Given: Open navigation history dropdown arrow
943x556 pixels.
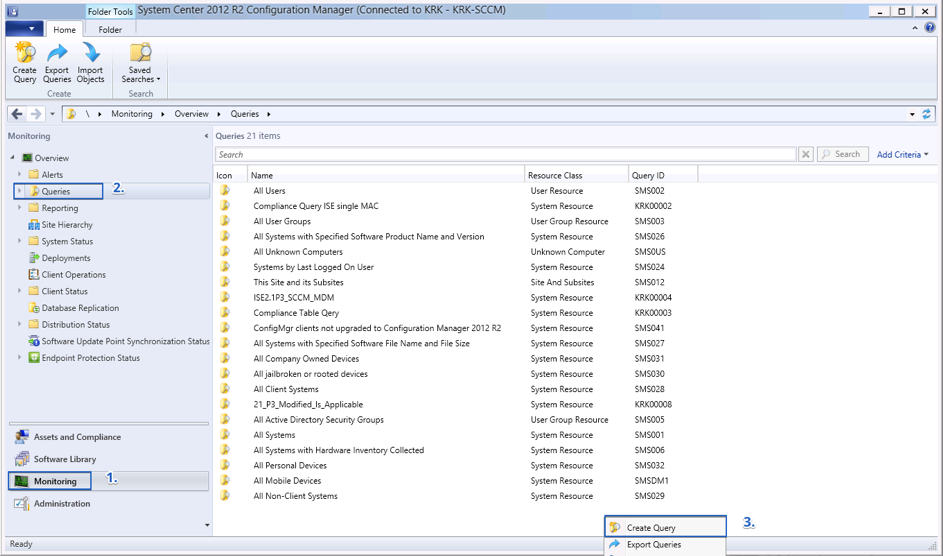Looking at the screenshot, I should pyautogui.click(x=52, y=114).
